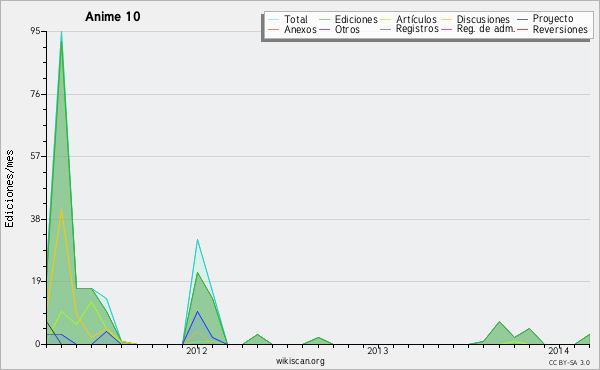Click the 2012 x-axis label
Image resolution: width=600 pixels, height=370 pixels.
click(197, 350)
